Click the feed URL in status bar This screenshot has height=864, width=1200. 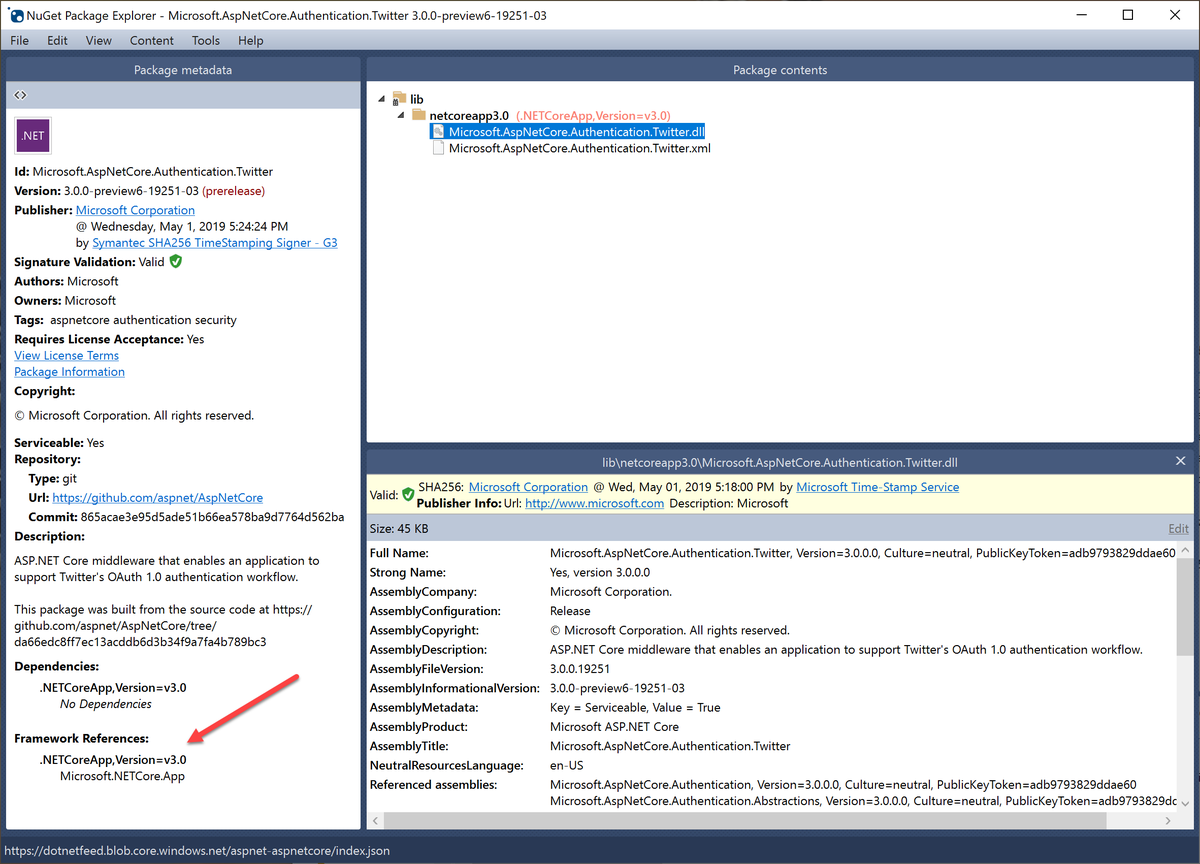point(197,851)
